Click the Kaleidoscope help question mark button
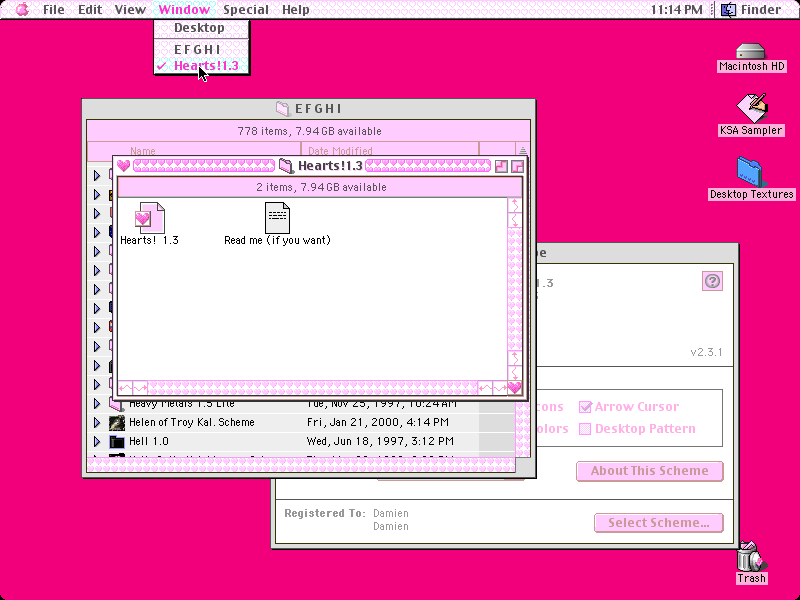 pos(712,281)
